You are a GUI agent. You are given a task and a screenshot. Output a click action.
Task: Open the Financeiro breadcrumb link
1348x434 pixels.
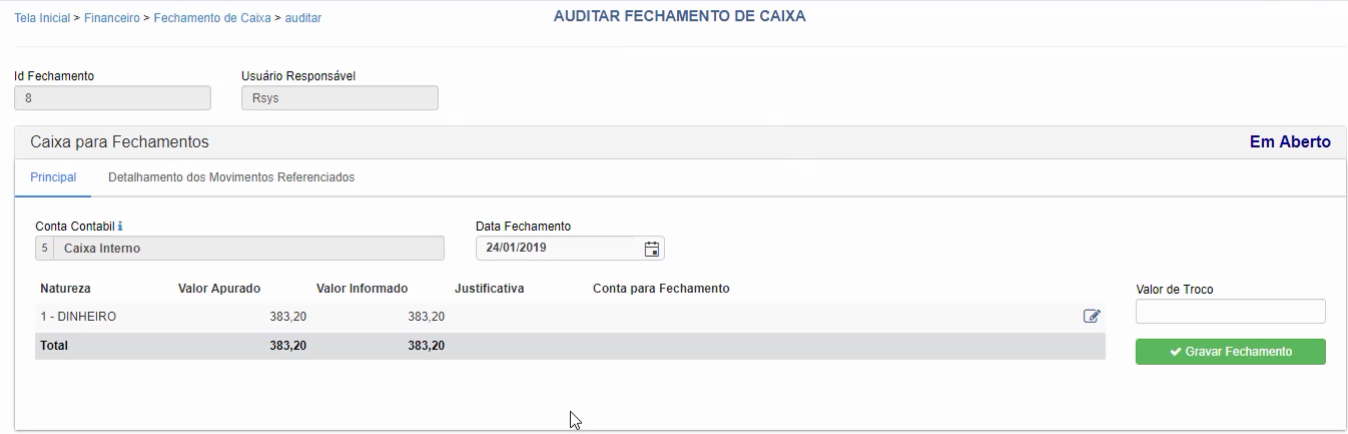coord(111,19)
